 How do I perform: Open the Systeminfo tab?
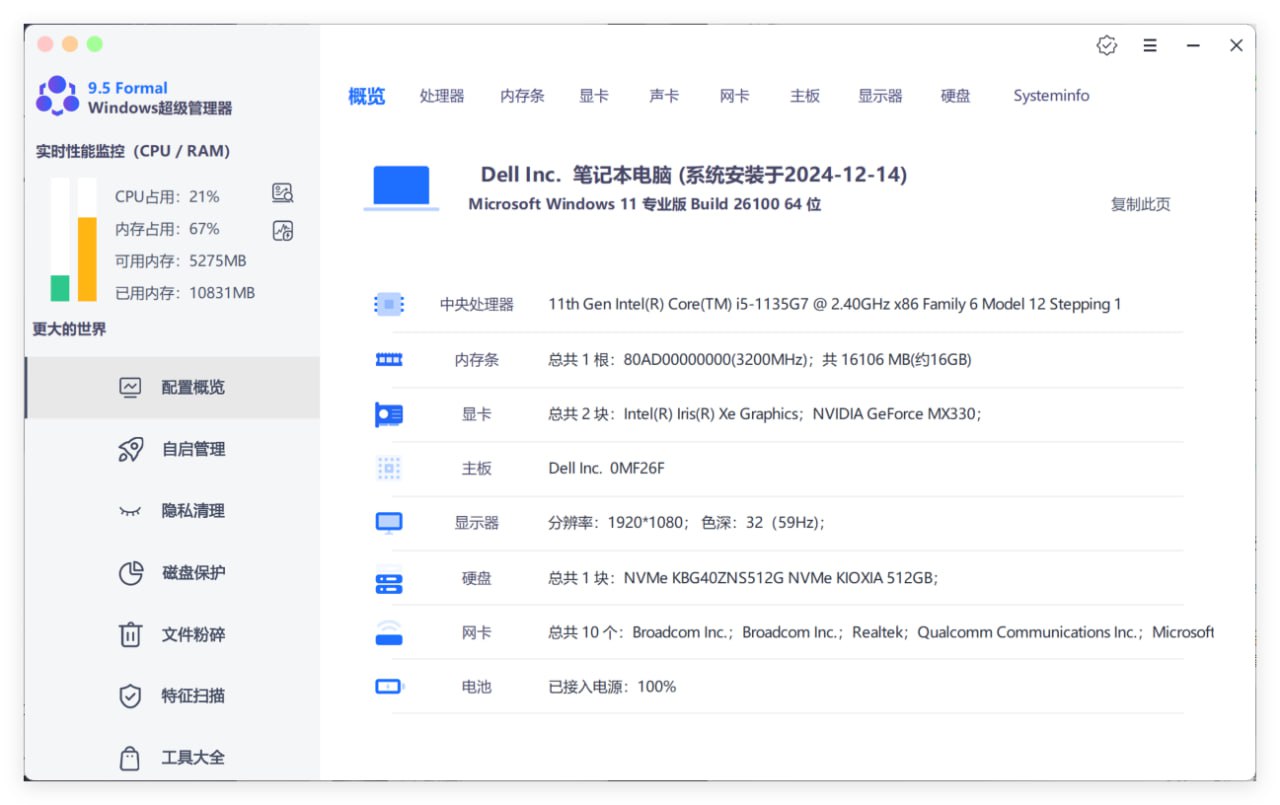click(x=1051, y=96)
